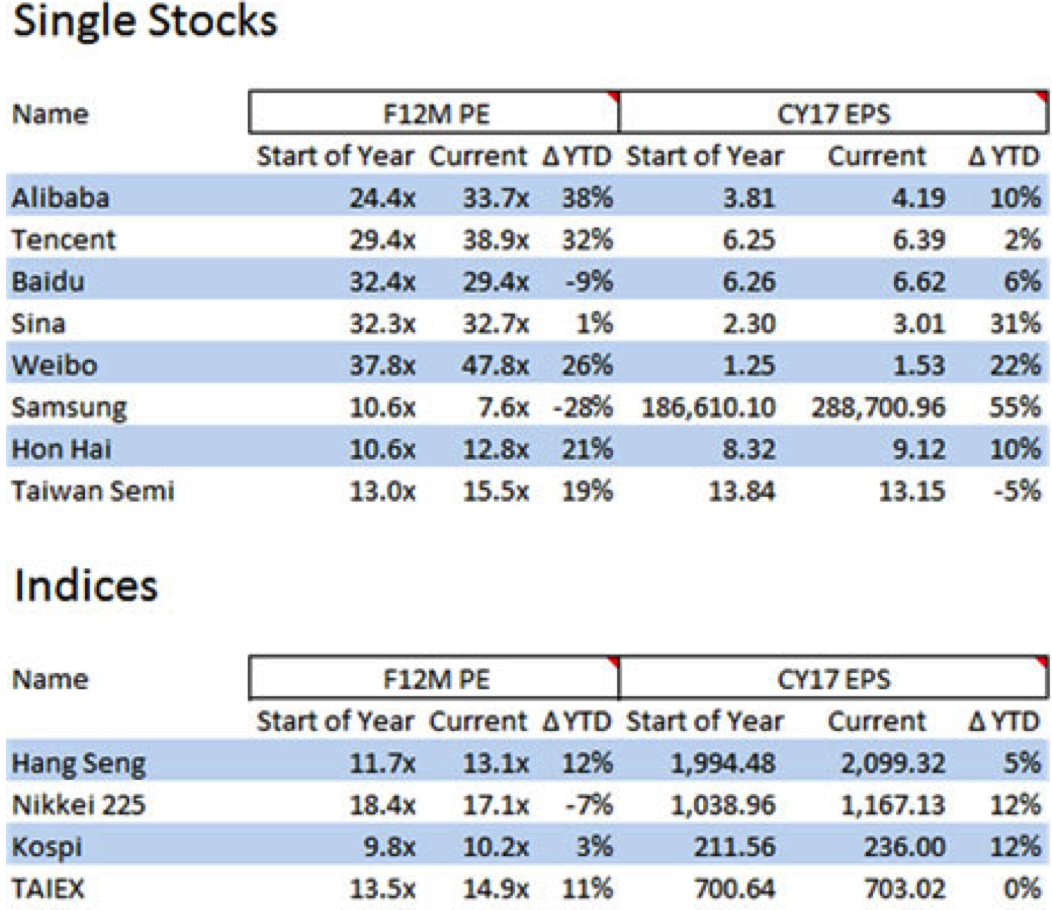Click the Single Stocks F12M PE header cell
1052x910 pixels.
[432, 114]
